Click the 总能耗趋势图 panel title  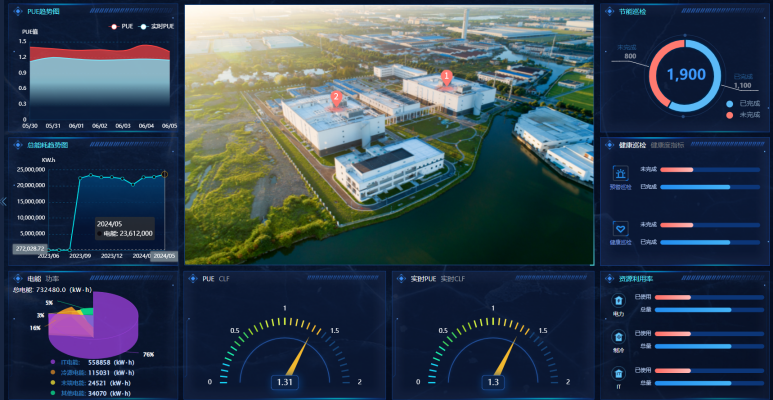48,145
